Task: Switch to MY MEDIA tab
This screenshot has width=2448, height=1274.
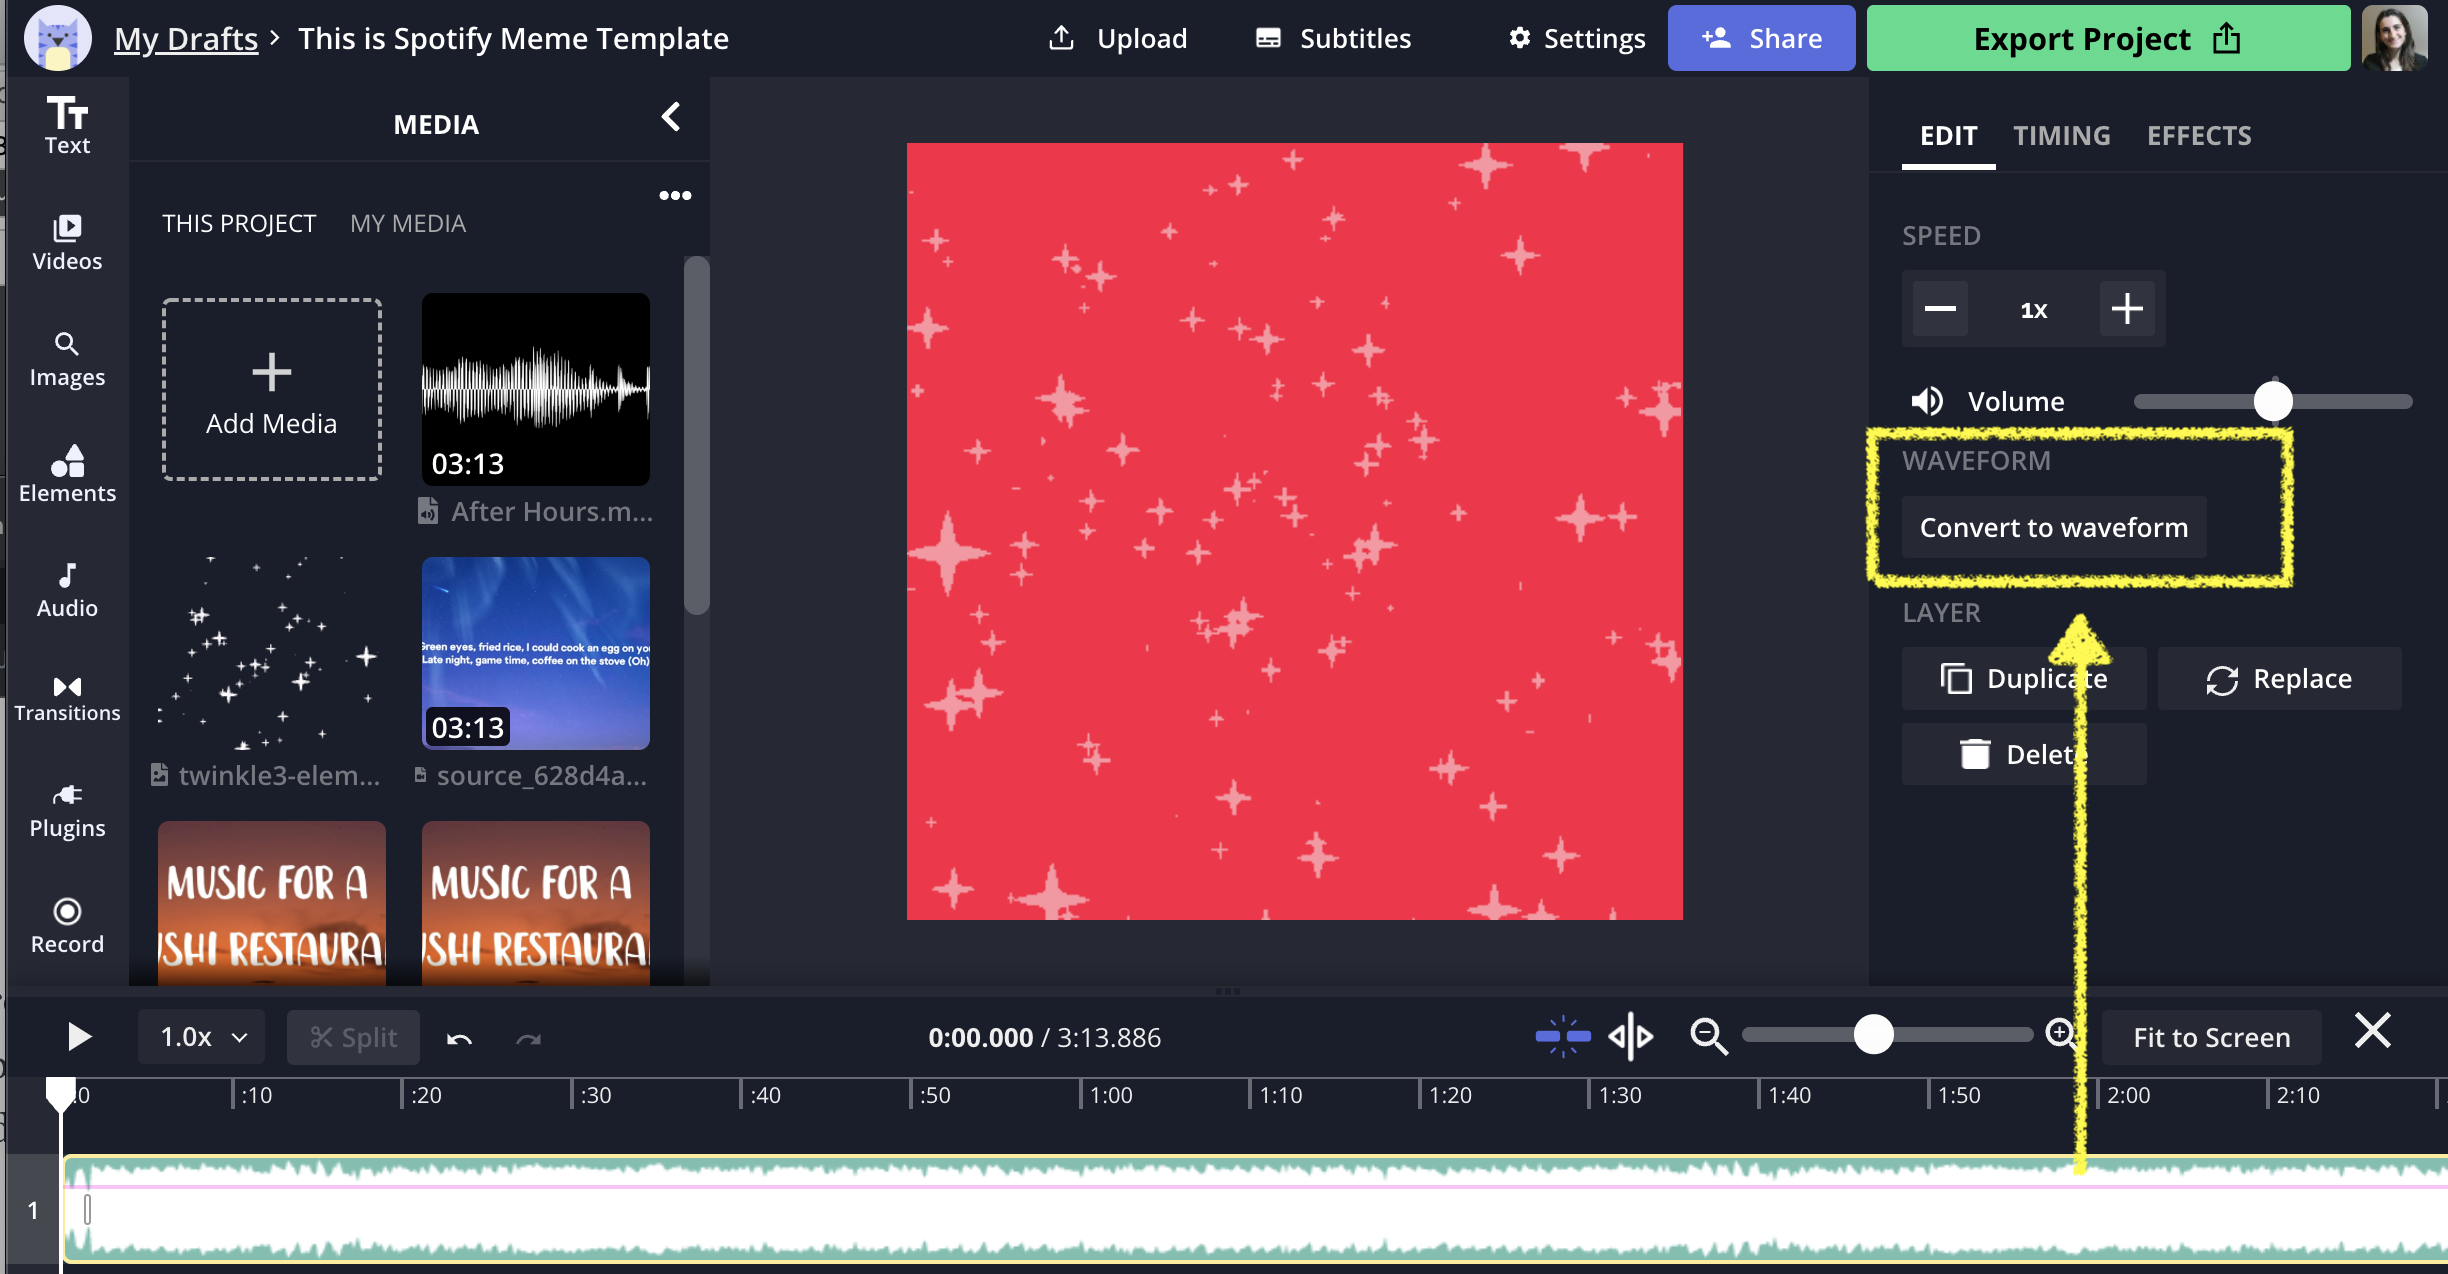Action: pos(407,223)
